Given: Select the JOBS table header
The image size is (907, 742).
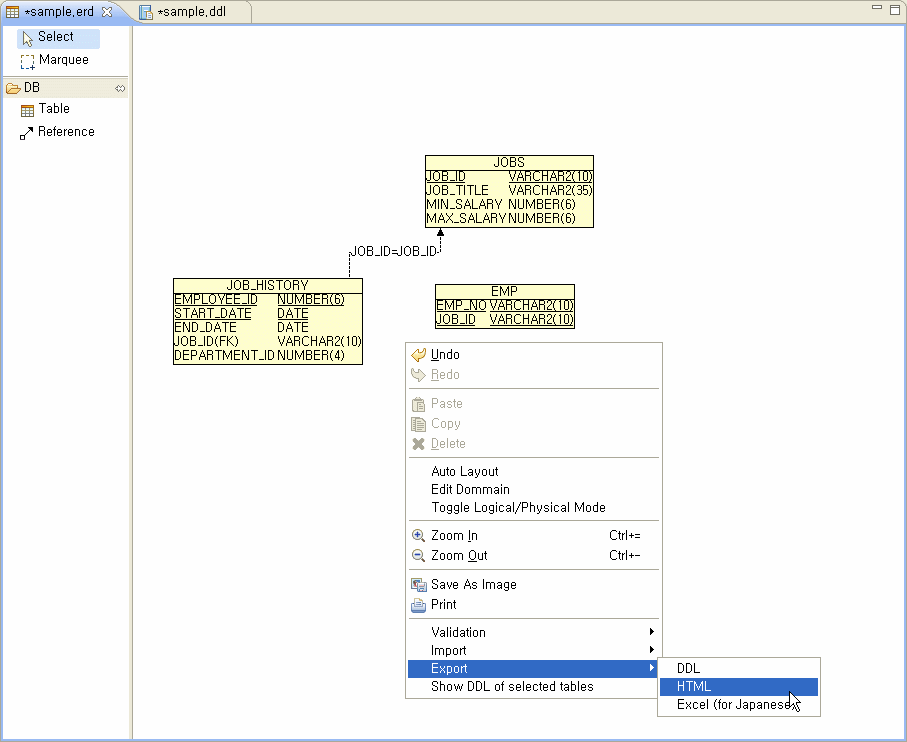Looking at the screenshot, I should point(509,162).
